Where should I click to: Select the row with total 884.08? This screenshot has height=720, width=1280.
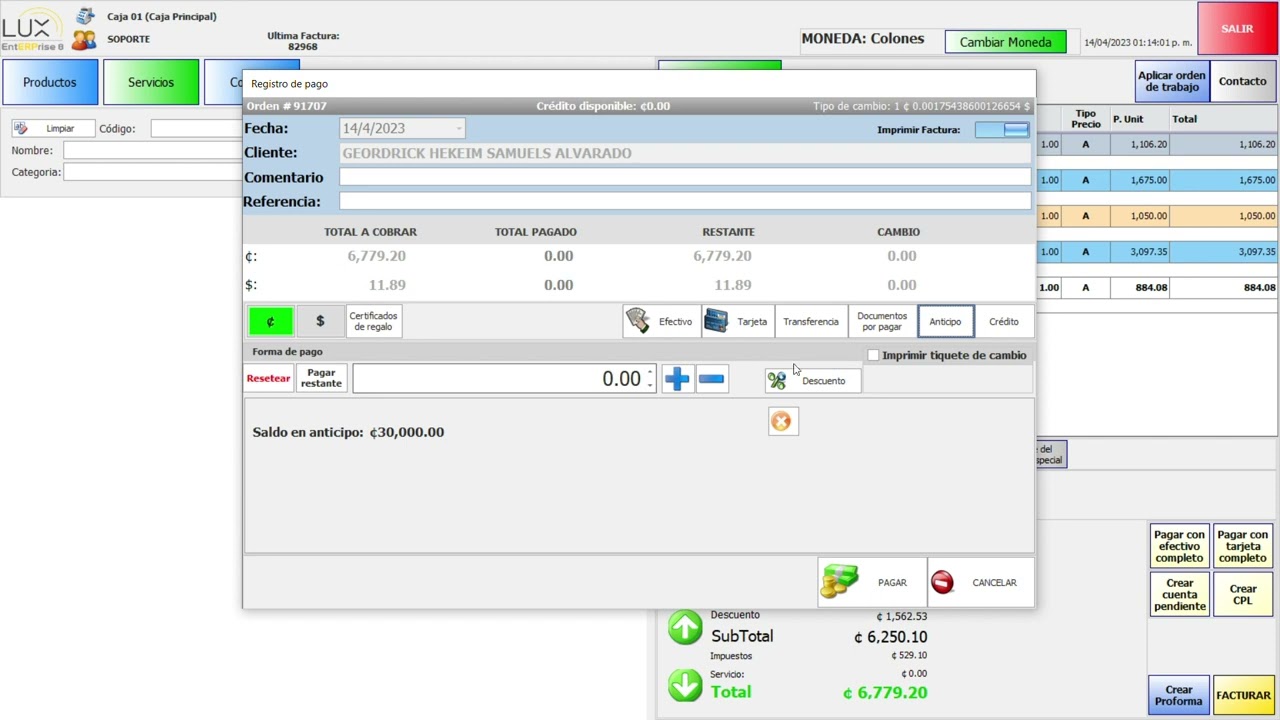1158,287
